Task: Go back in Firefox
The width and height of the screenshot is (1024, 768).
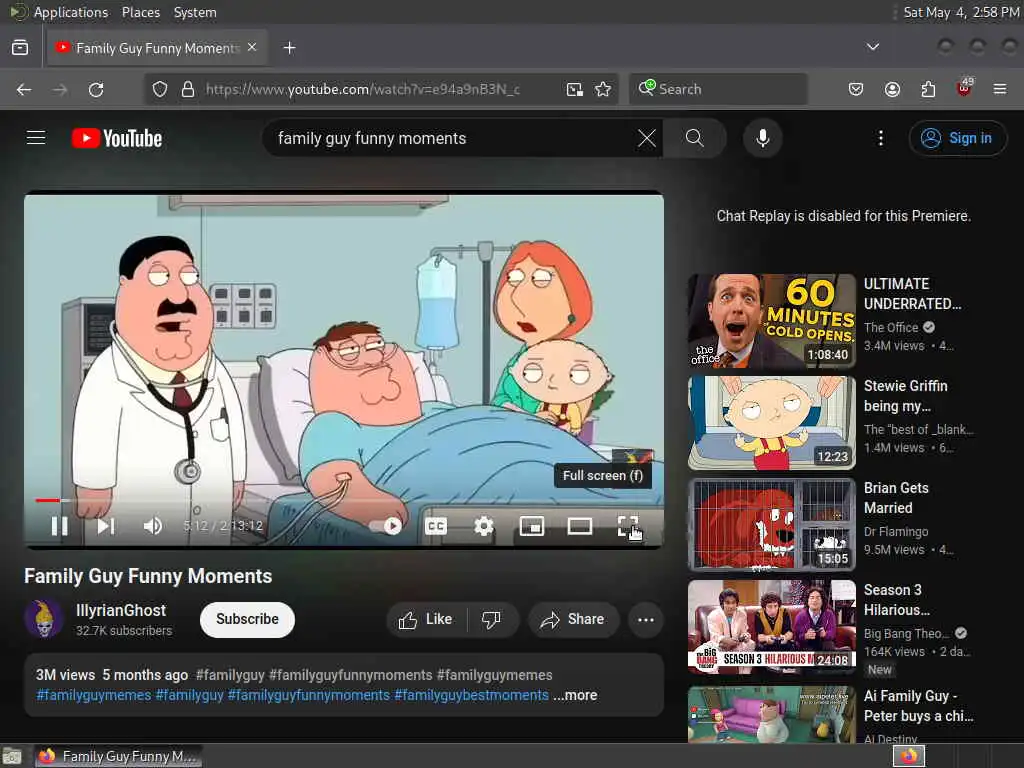Action: 24,89
